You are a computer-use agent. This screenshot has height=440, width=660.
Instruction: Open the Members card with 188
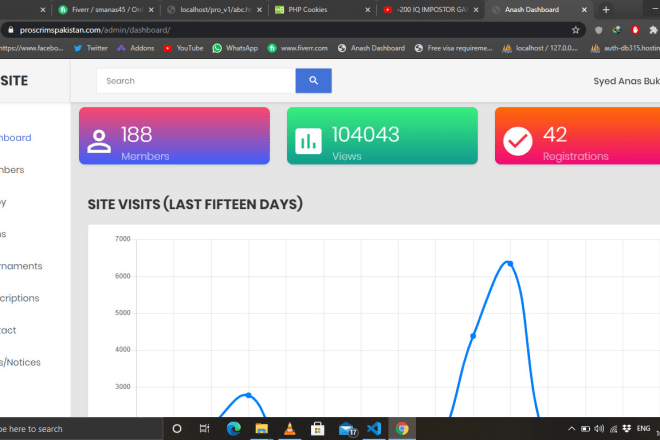(174, 136)
